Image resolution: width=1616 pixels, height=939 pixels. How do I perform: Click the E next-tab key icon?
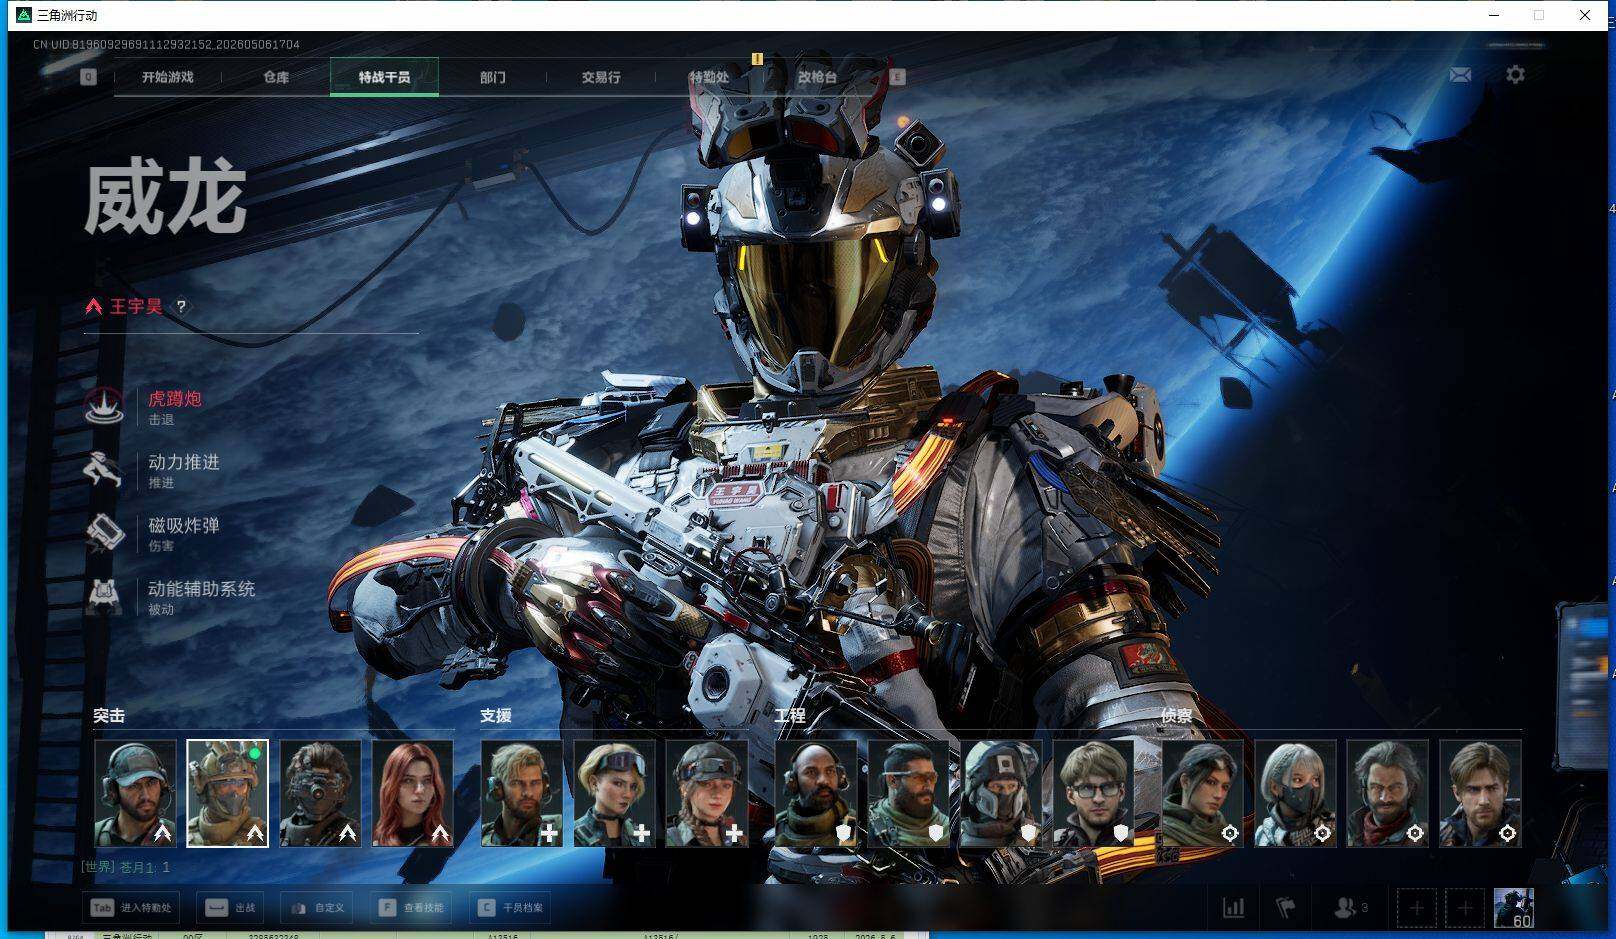click(897, 77)
